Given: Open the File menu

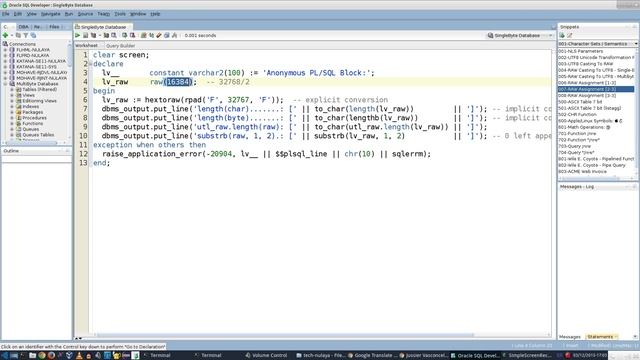Looking at the screenshot, I should (x=5, y=14).
